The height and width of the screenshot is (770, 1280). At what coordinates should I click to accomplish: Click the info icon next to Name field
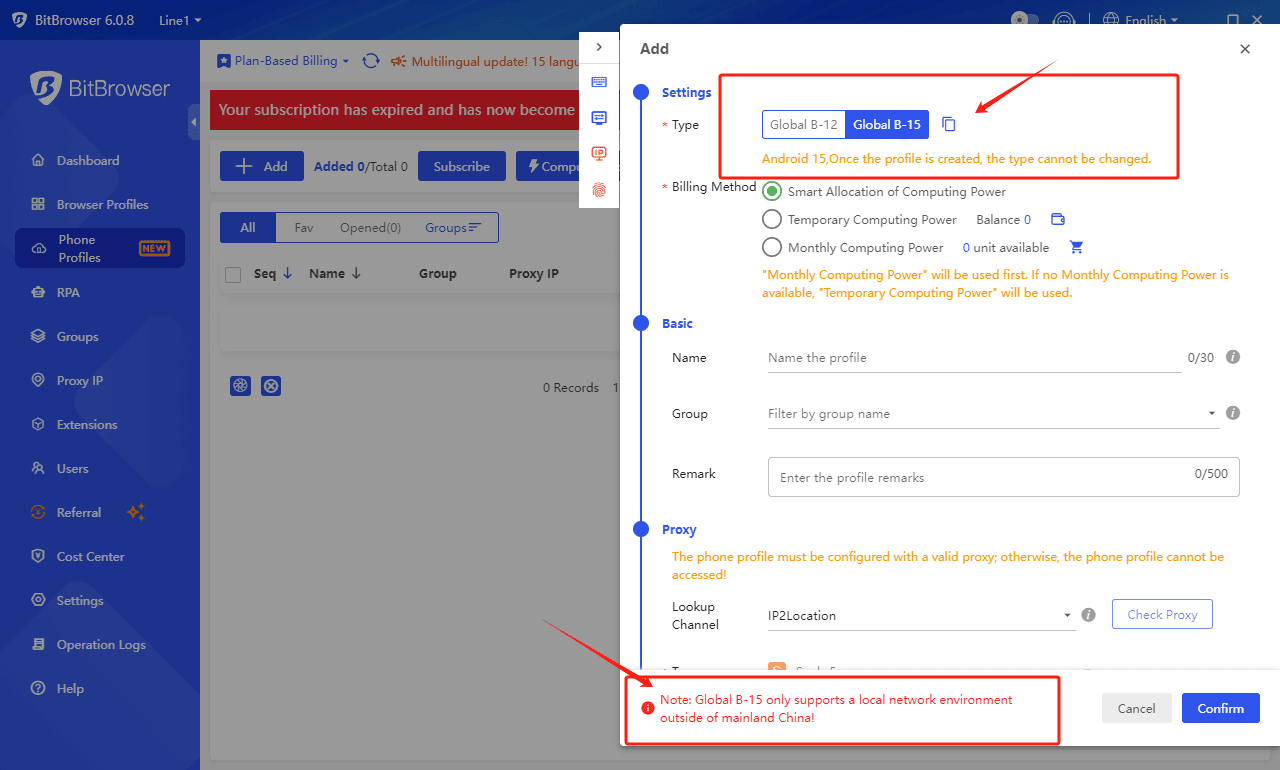(x=1233, y=356)
